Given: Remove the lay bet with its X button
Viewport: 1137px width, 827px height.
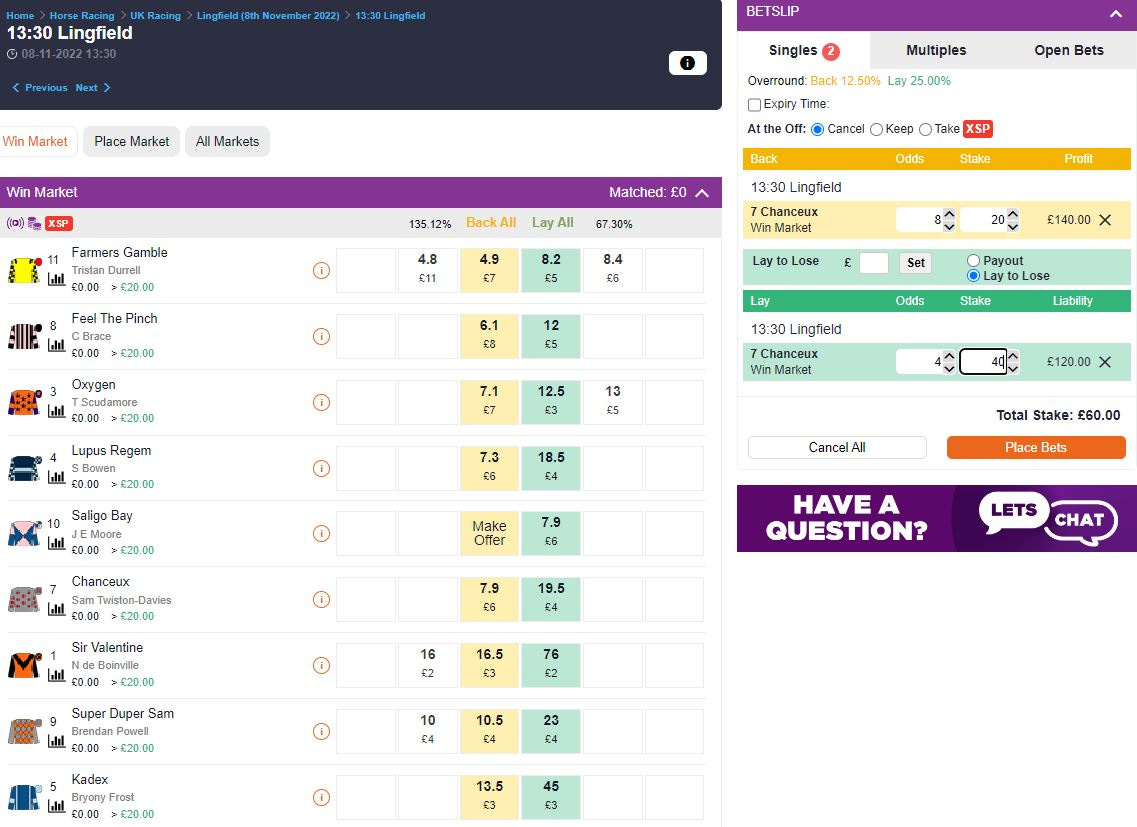Looking at the screenshot, I should (1105, 361).
